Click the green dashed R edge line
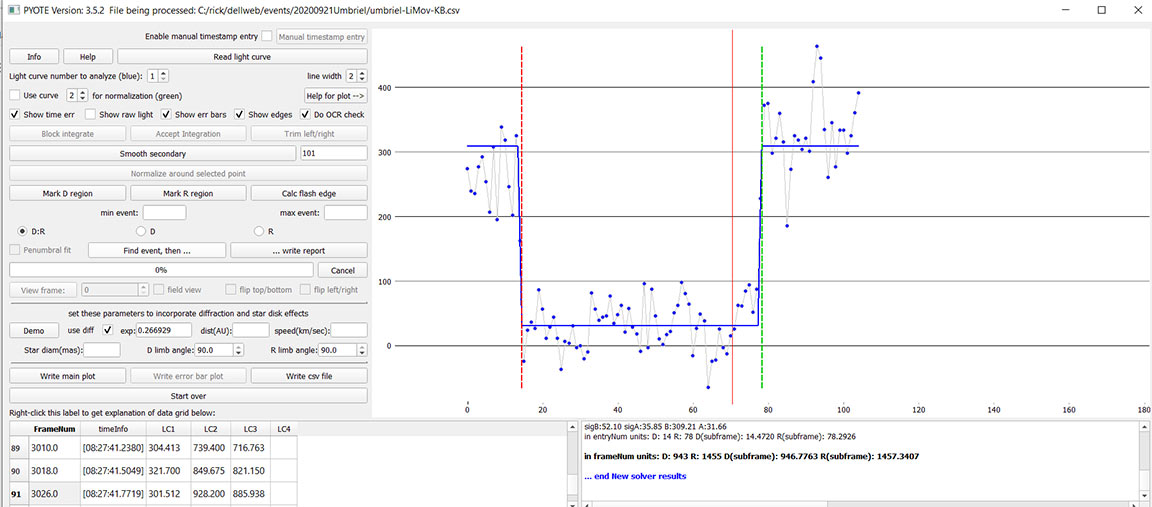This screenshot has width=1152, height=507. coord(762,217)
